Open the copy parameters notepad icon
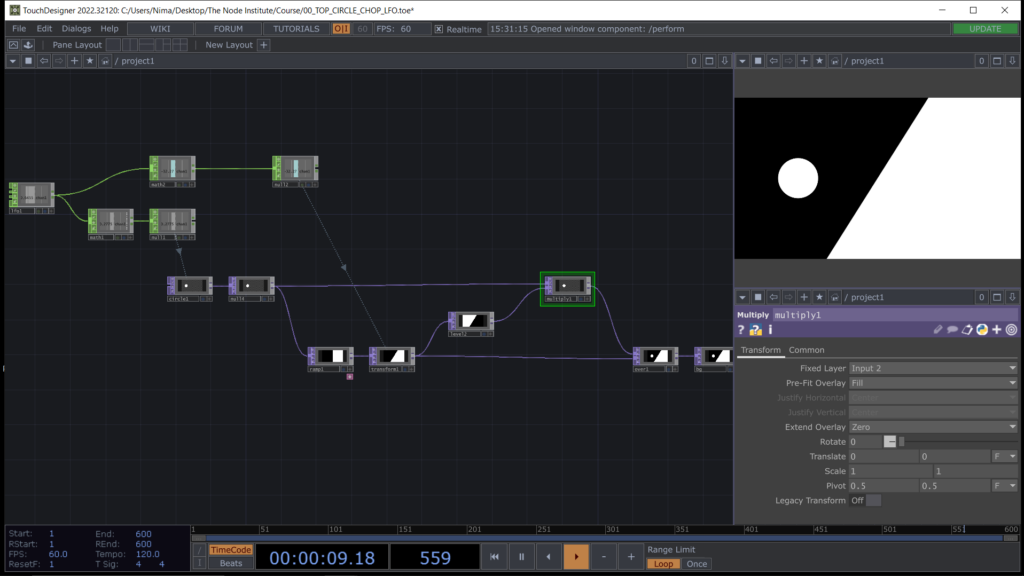This screenshot has height=576, width=1024. [967, 330]
